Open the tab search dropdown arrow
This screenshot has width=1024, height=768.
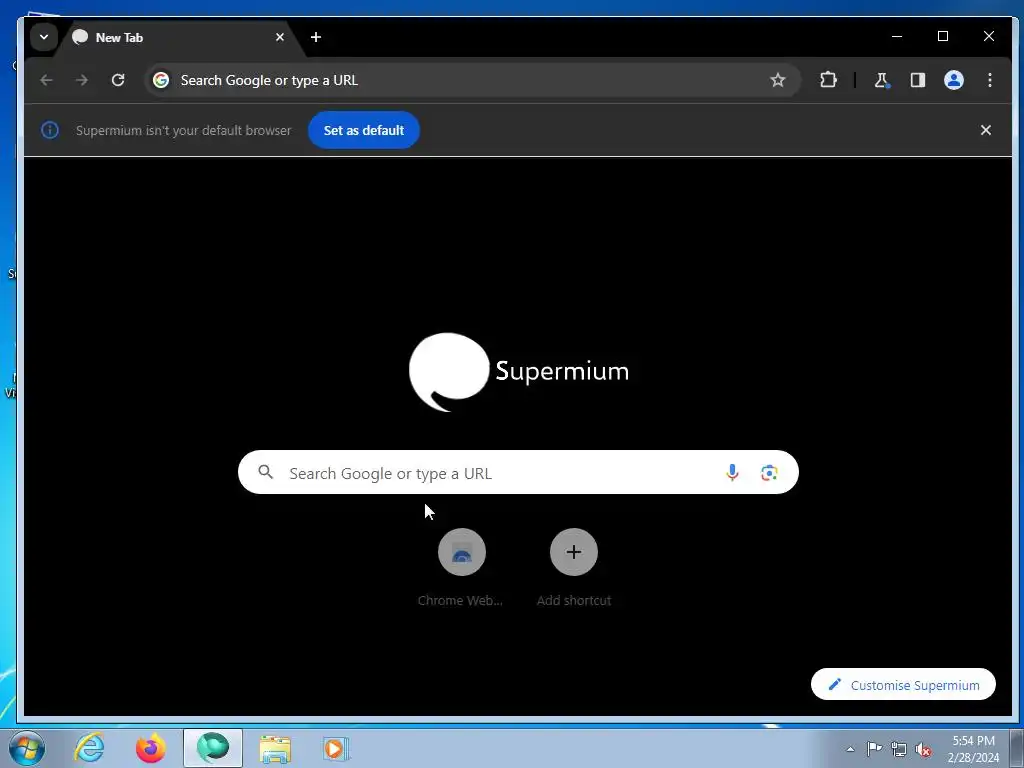44,37
